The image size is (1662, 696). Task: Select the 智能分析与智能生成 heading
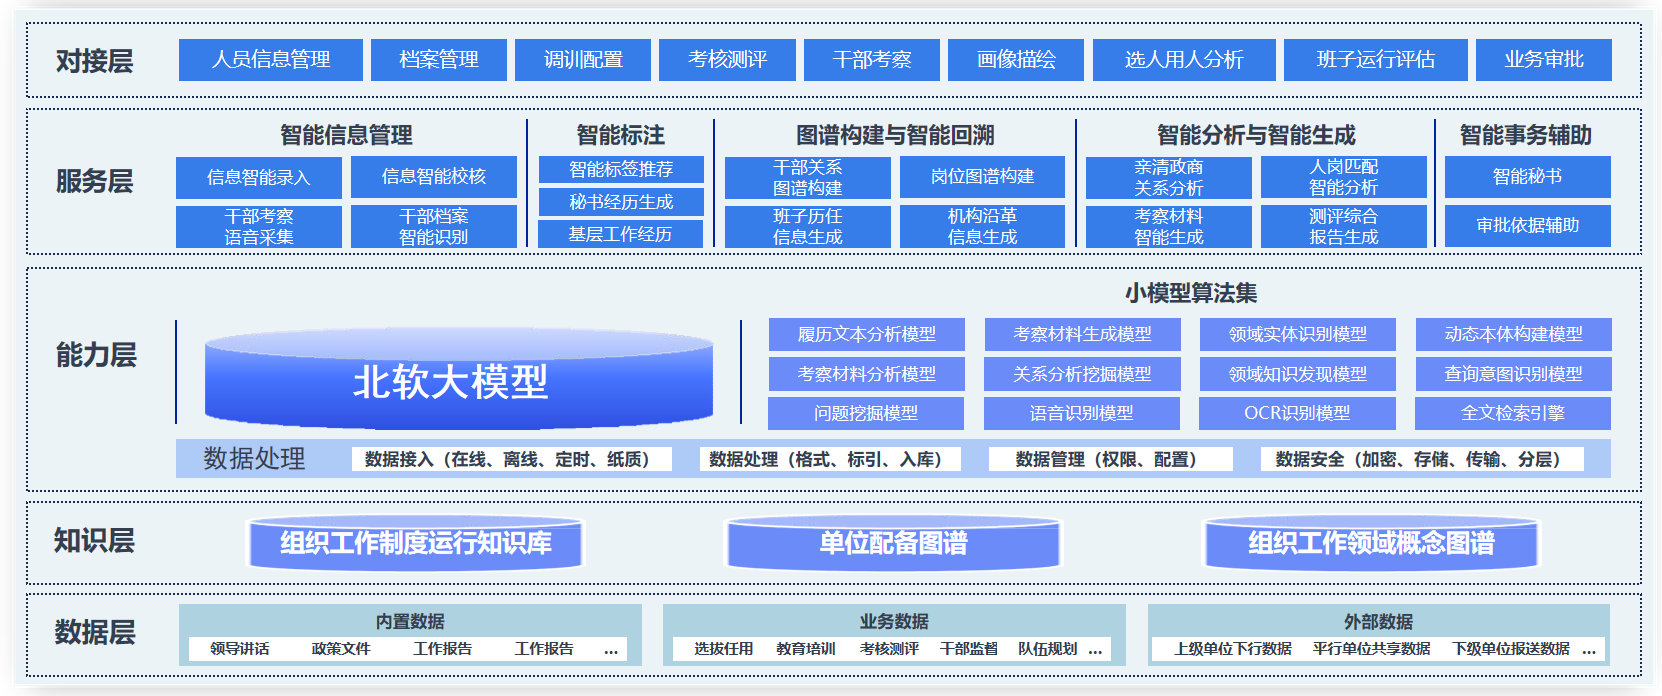[1256, 135]
